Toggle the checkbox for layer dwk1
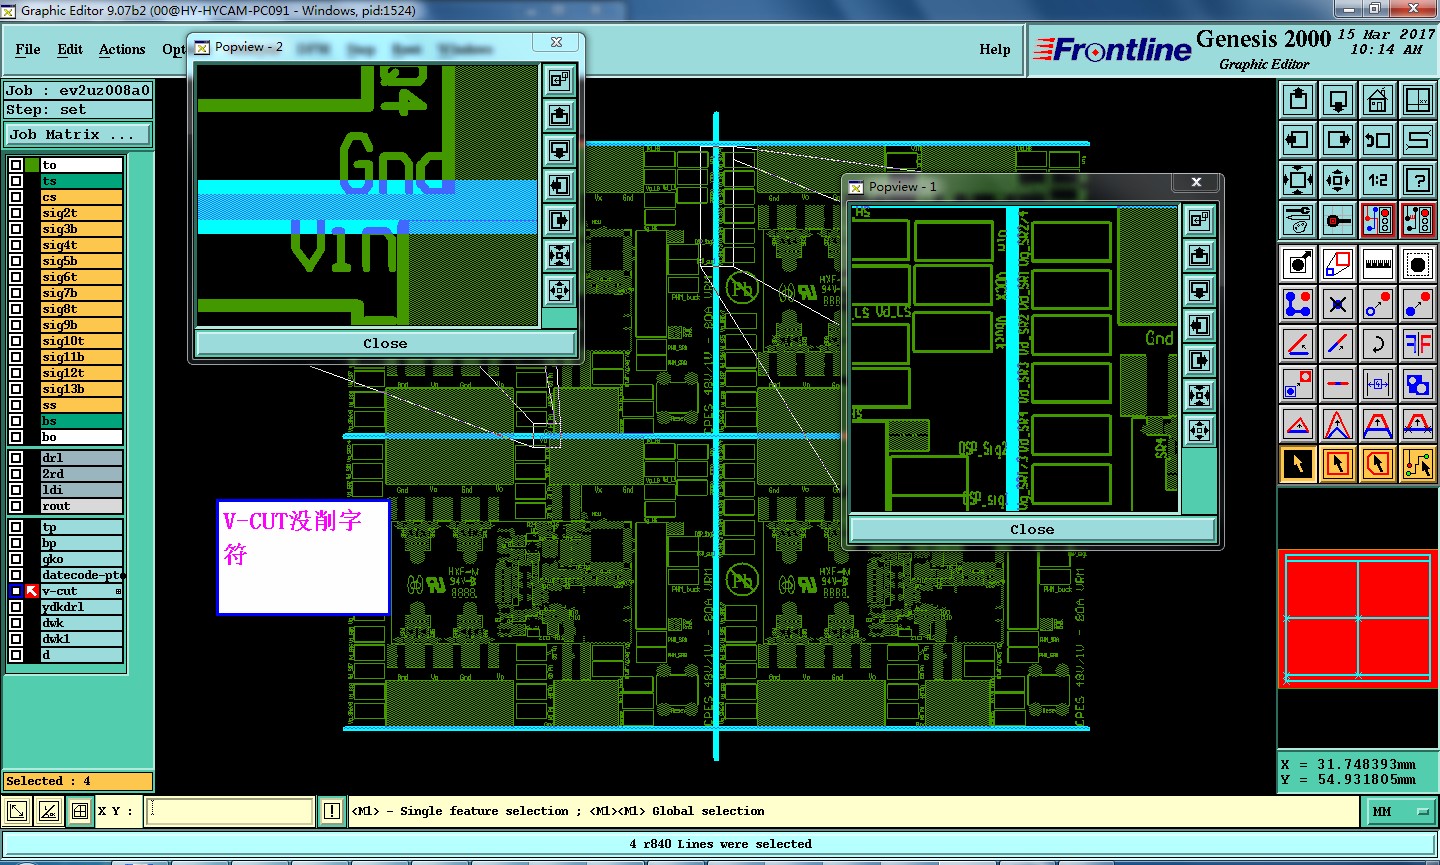Image resolution: width=1440 pixels, height=865 pixels. coord(16,639)
